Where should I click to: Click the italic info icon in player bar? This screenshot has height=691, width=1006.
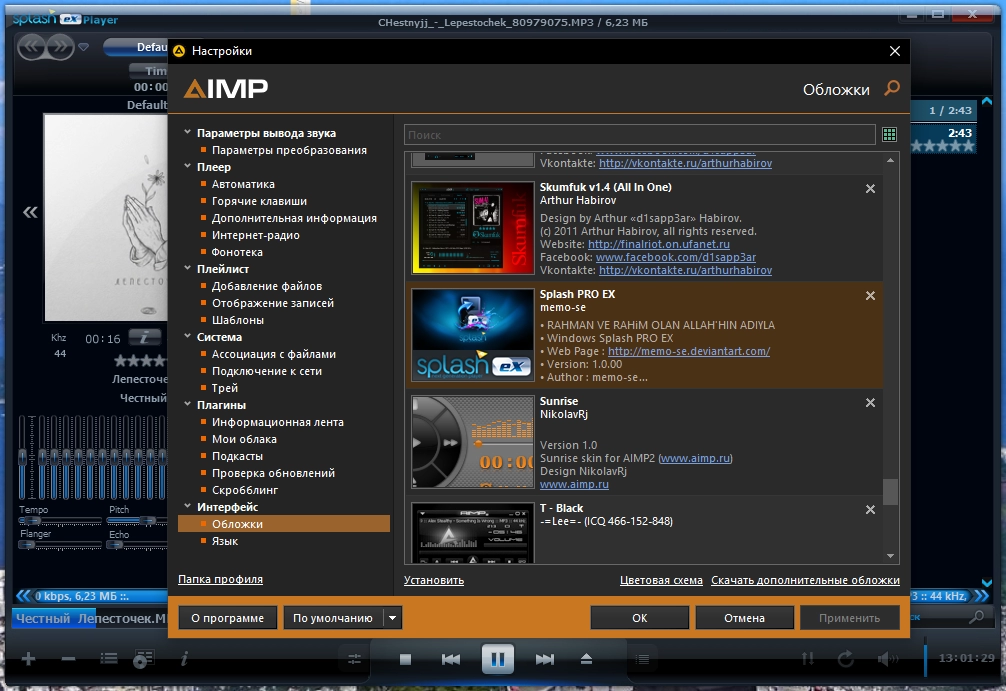tap(184, 658)
